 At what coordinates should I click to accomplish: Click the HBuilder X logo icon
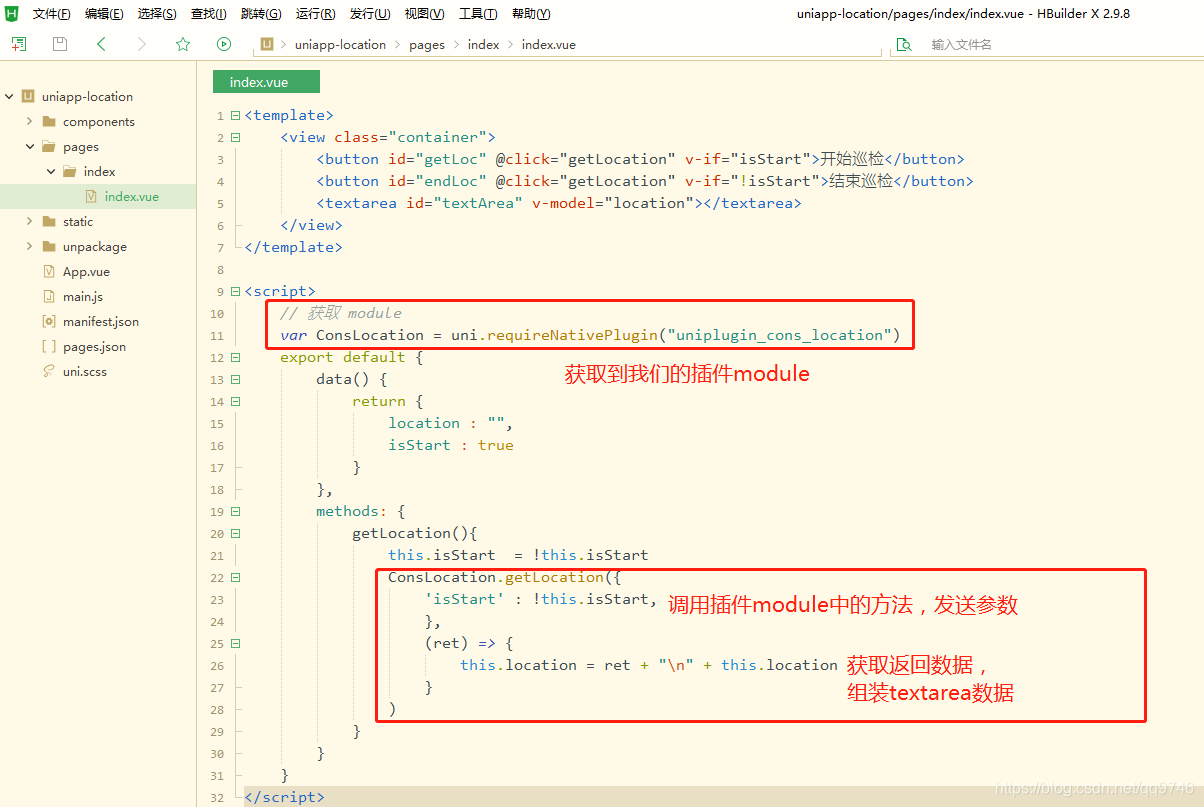pos(12,13)
